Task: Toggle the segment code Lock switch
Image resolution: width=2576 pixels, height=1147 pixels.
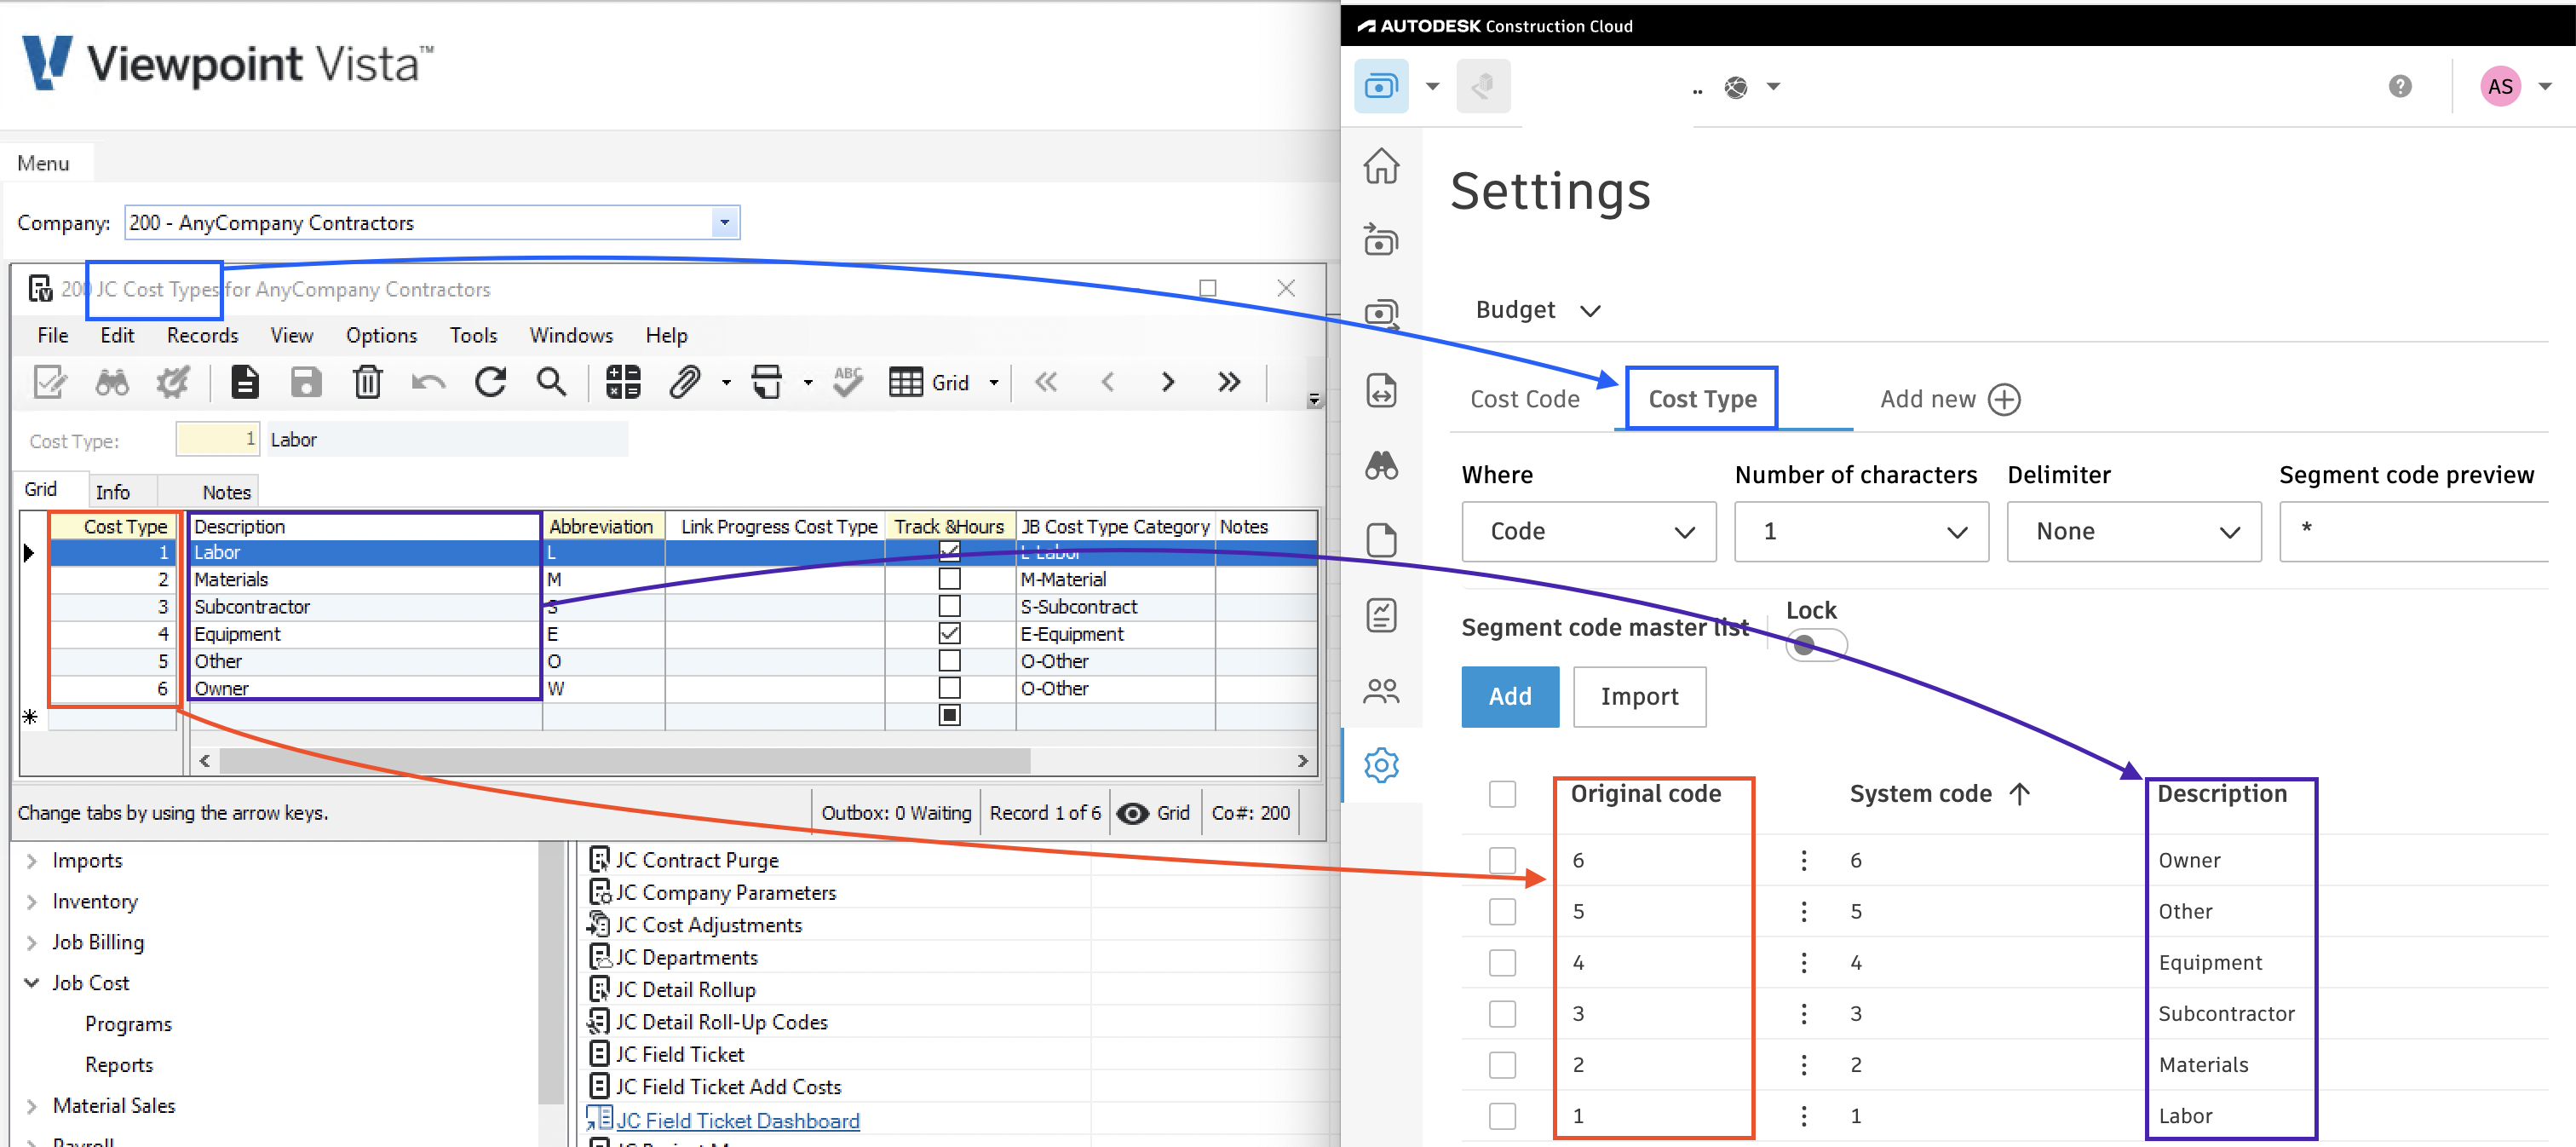Action: coord(1815,646)
